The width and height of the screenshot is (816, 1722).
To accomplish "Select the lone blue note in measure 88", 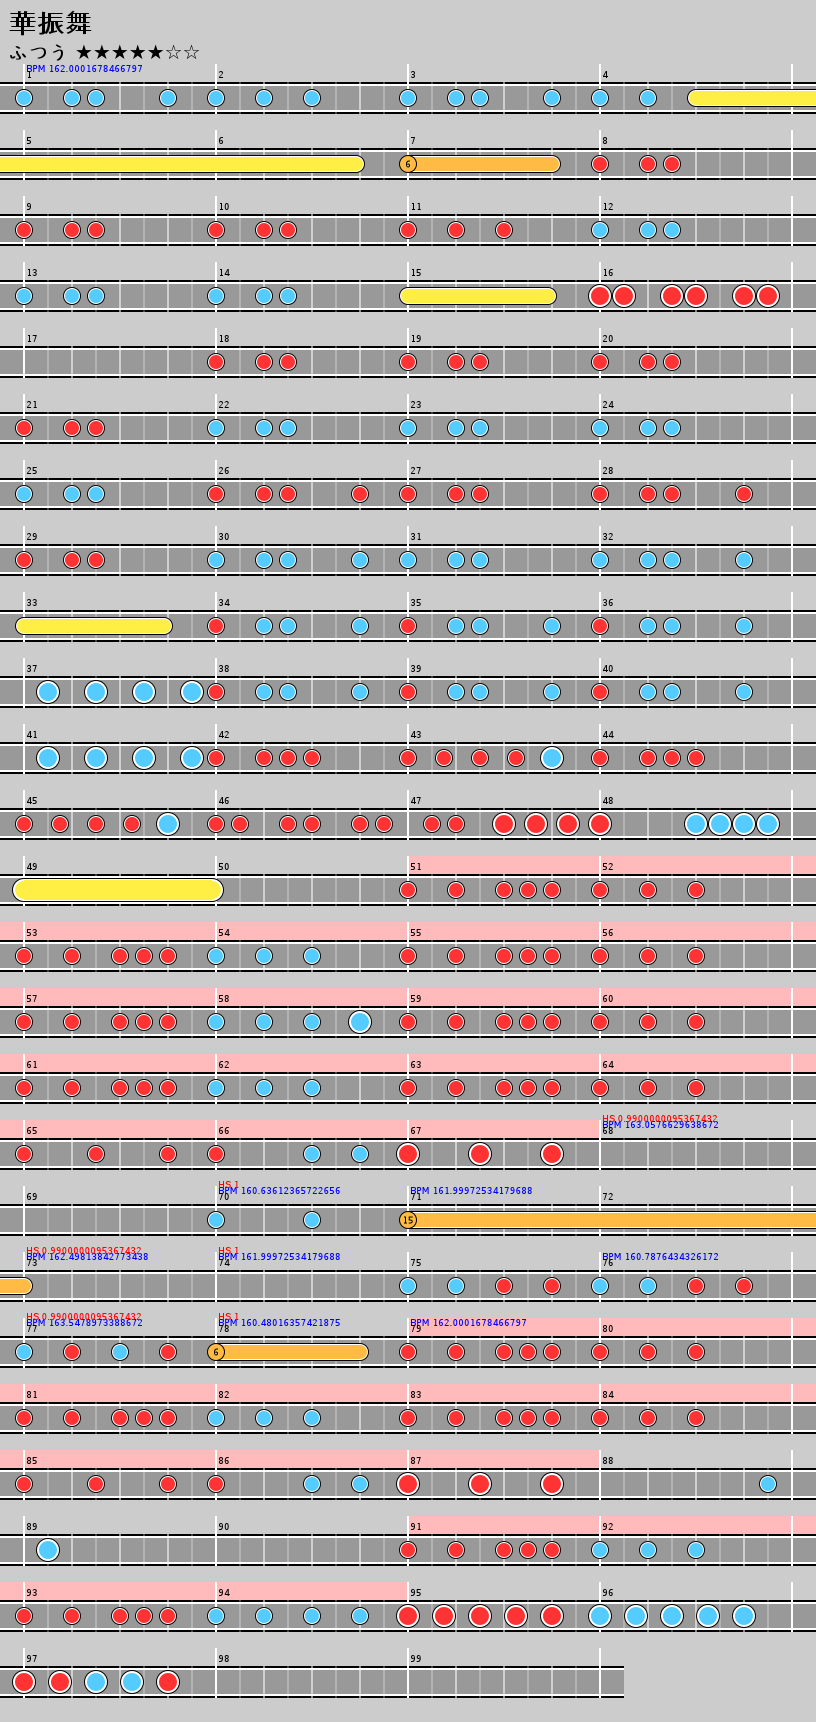I will [767, 1484].
